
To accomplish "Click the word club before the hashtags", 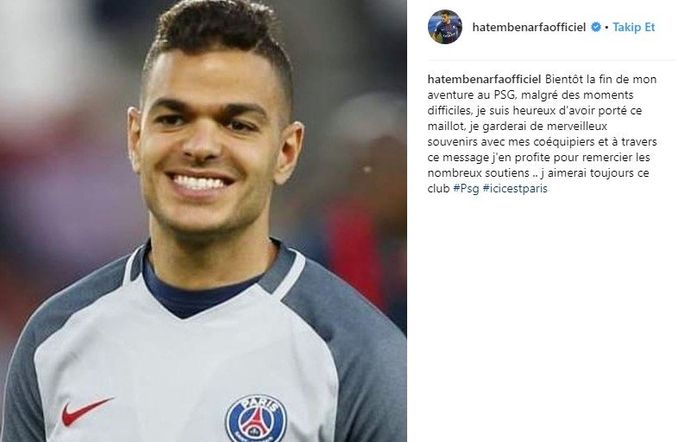I will tap(438, 189).
